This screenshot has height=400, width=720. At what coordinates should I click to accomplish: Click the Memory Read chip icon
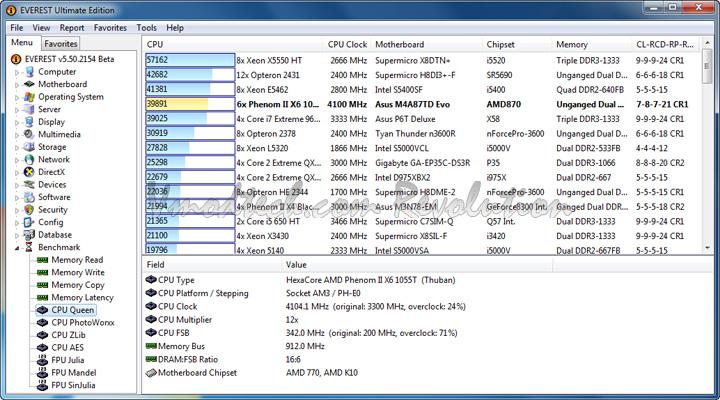[x=43, y=260]
